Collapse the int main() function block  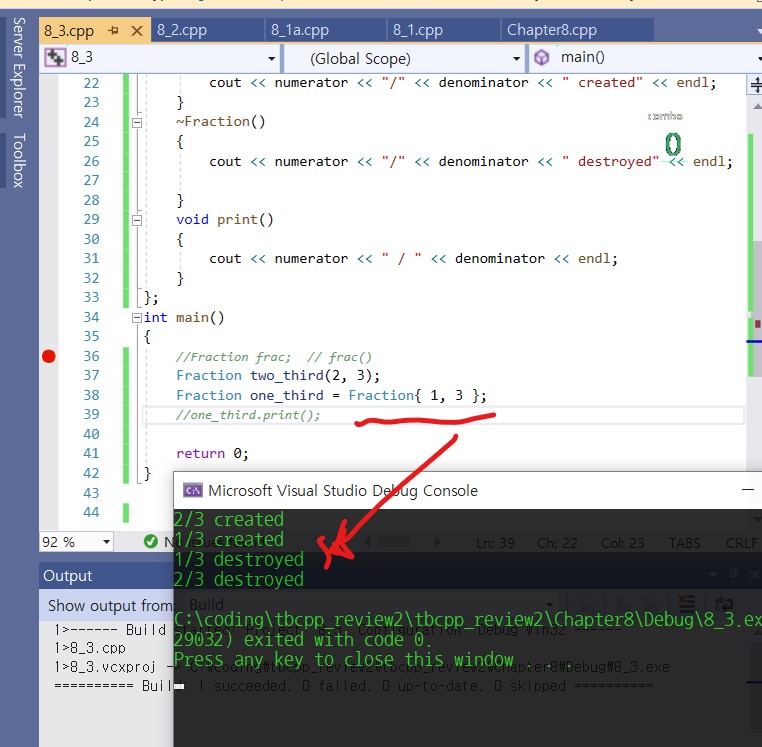137,317
